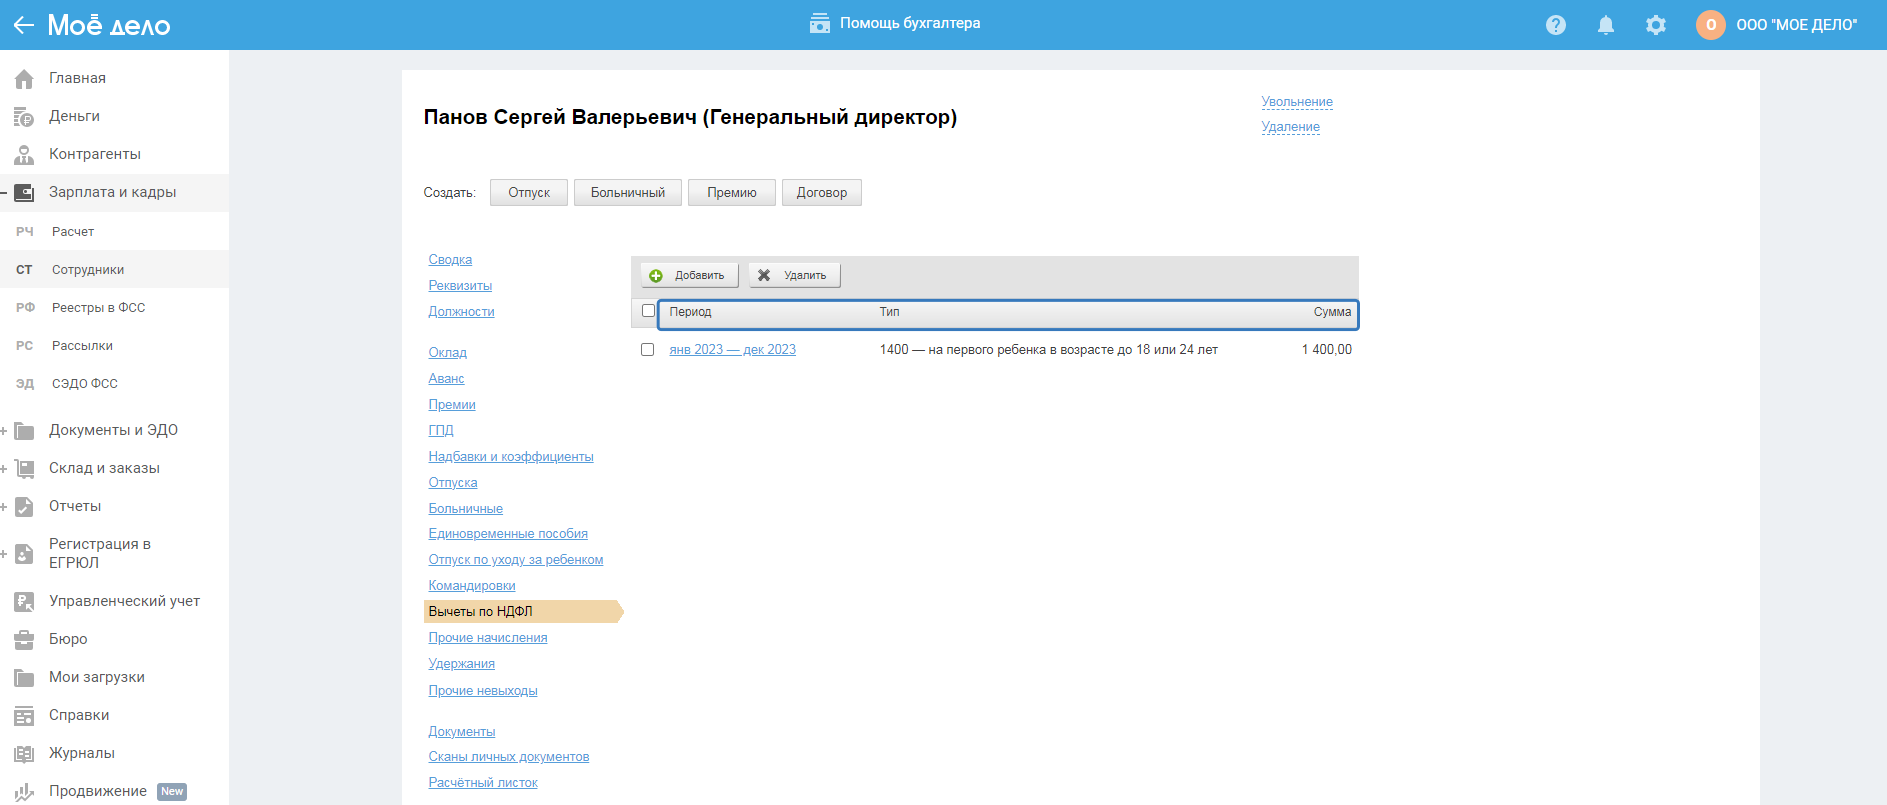This screenshot has width=1887, height=805.
Task: Click the Помощь бухгалтера icon
Action: [820, 23]
